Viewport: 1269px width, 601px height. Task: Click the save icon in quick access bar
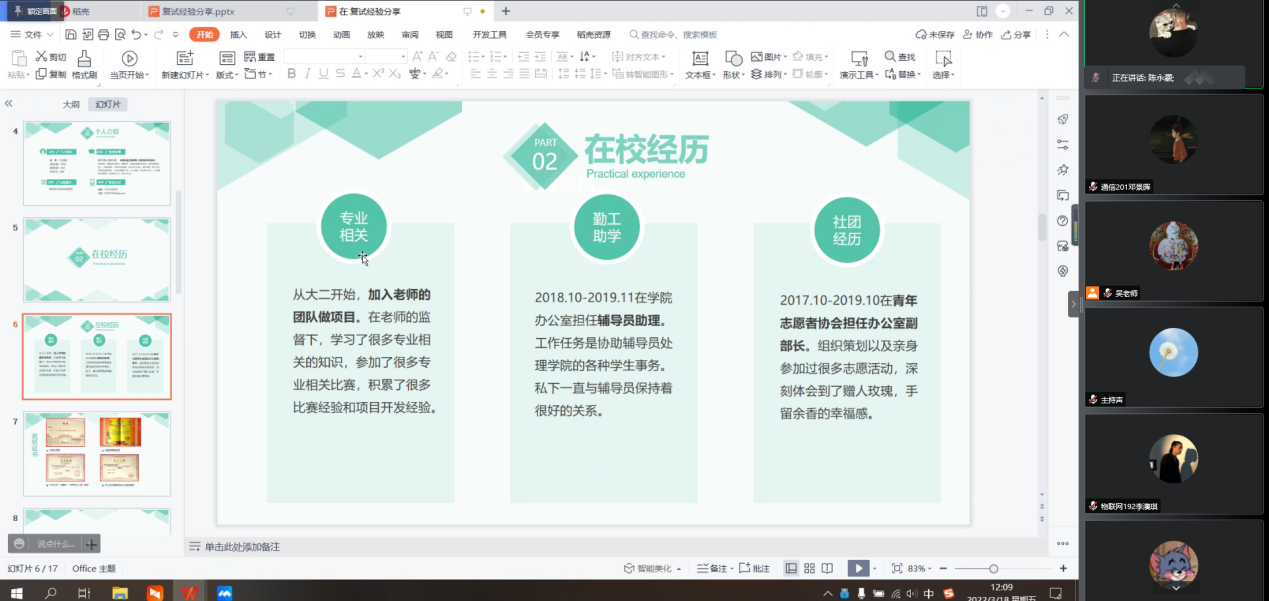(71, 34)
